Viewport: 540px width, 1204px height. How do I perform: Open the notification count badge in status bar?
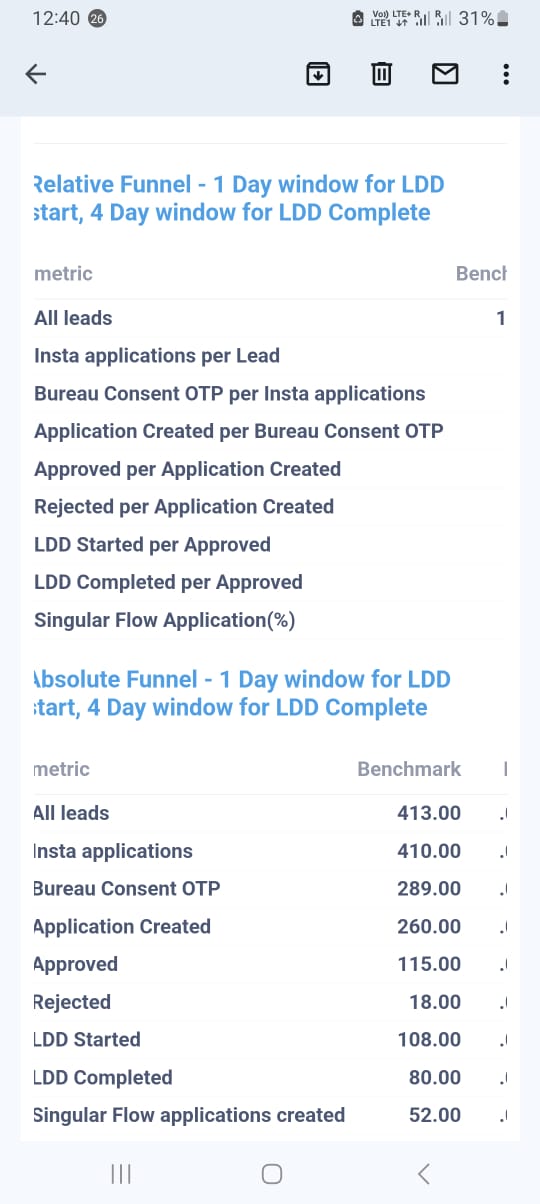click(x=98, y=19)
